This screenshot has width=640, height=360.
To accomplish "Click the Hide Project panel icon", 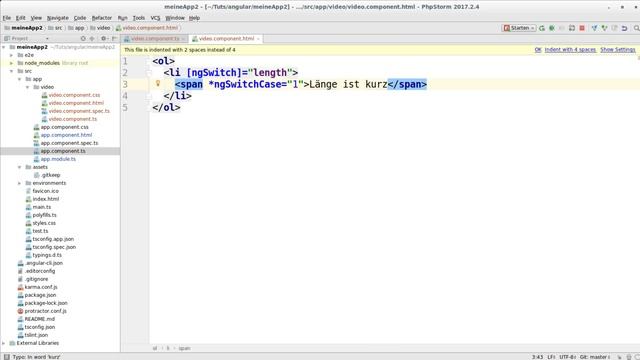I will tap(114, 38).
